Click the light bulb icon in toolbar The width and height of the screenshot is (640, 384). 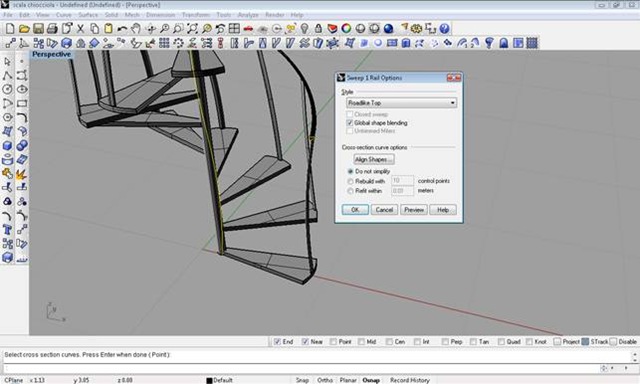(304, 29)
